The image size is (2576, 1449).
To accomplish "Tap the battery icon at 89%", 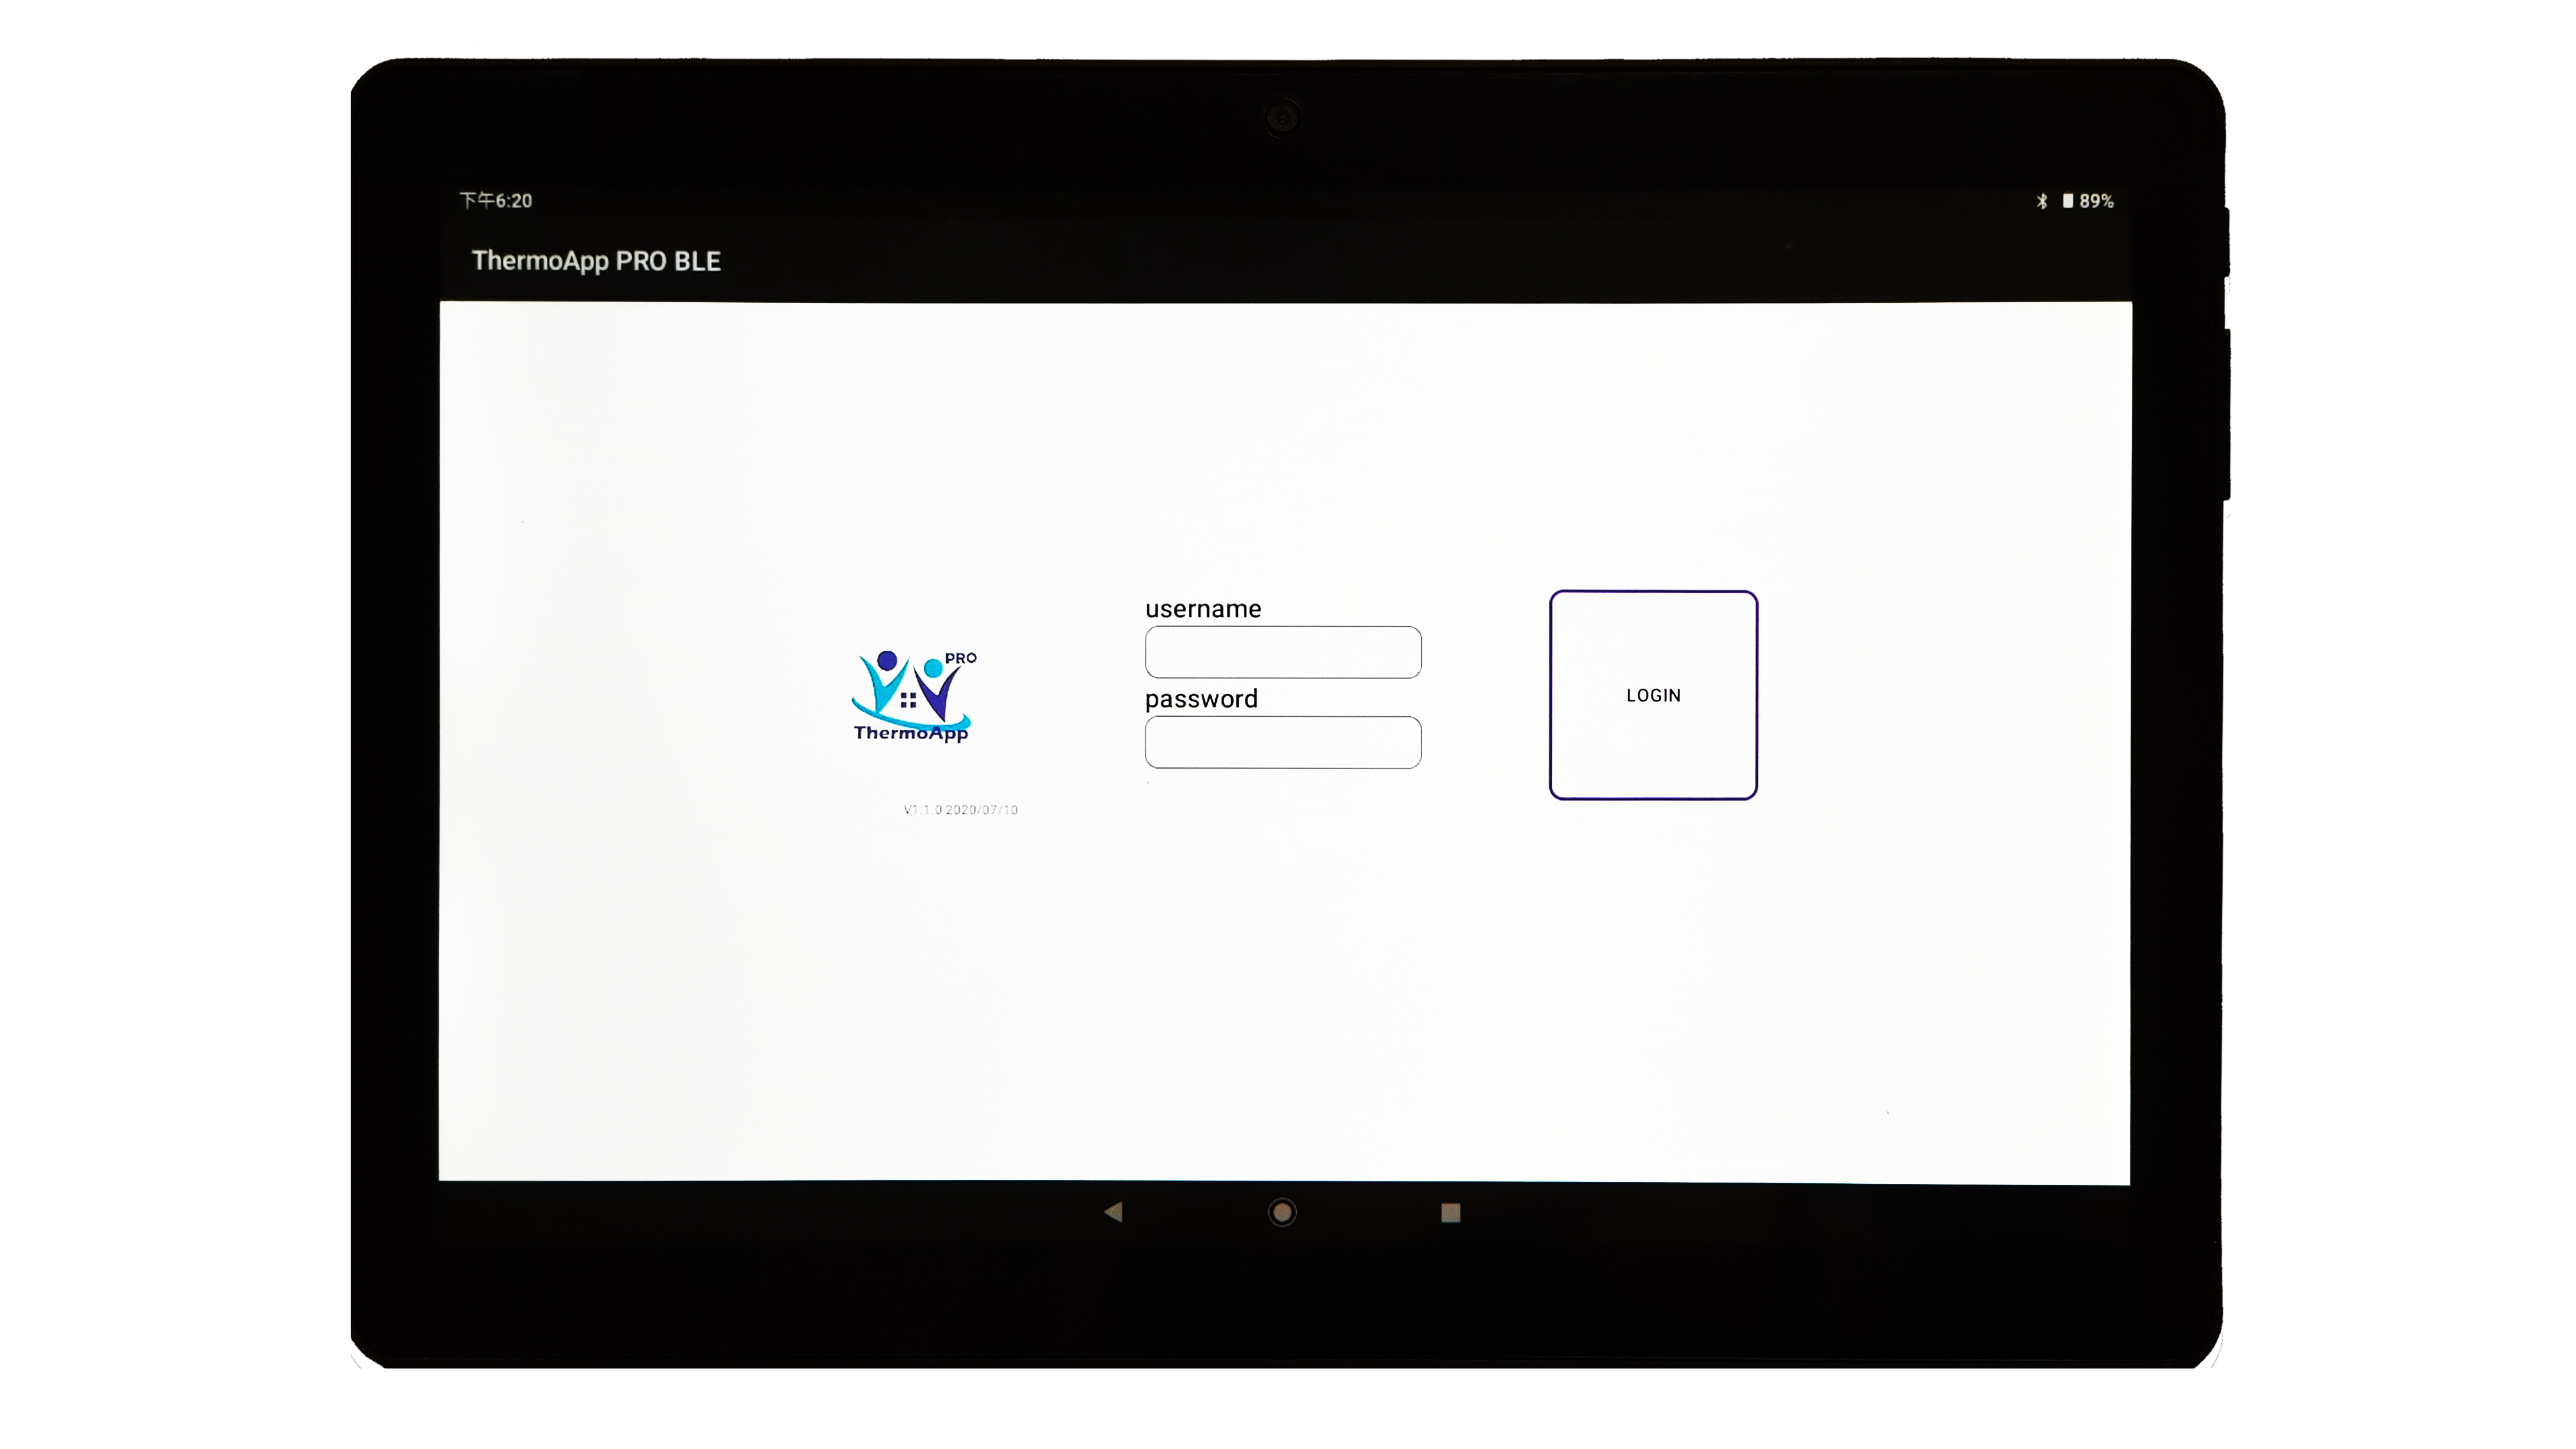I will click(x=2068, y=201).
